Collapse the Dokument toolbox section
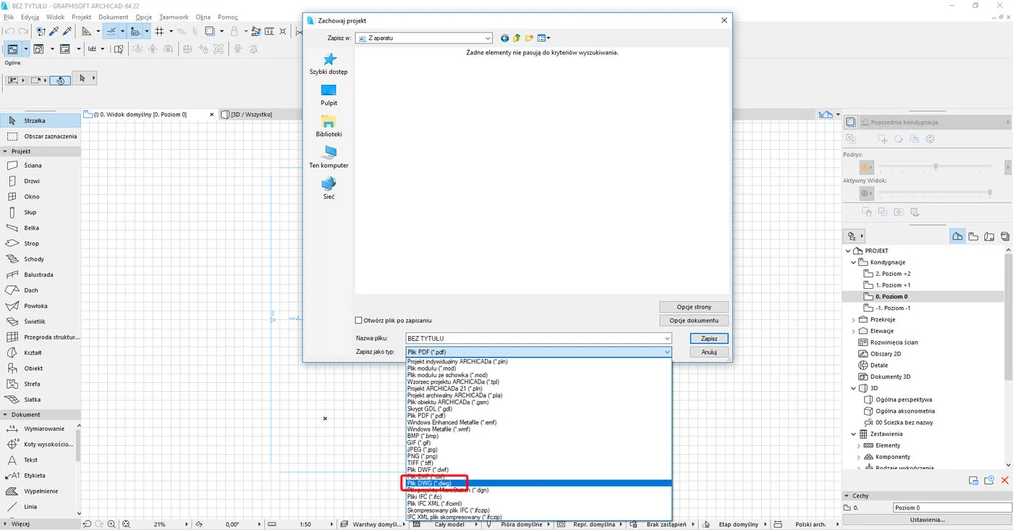1013x530 pixels. tap(5, 414)
